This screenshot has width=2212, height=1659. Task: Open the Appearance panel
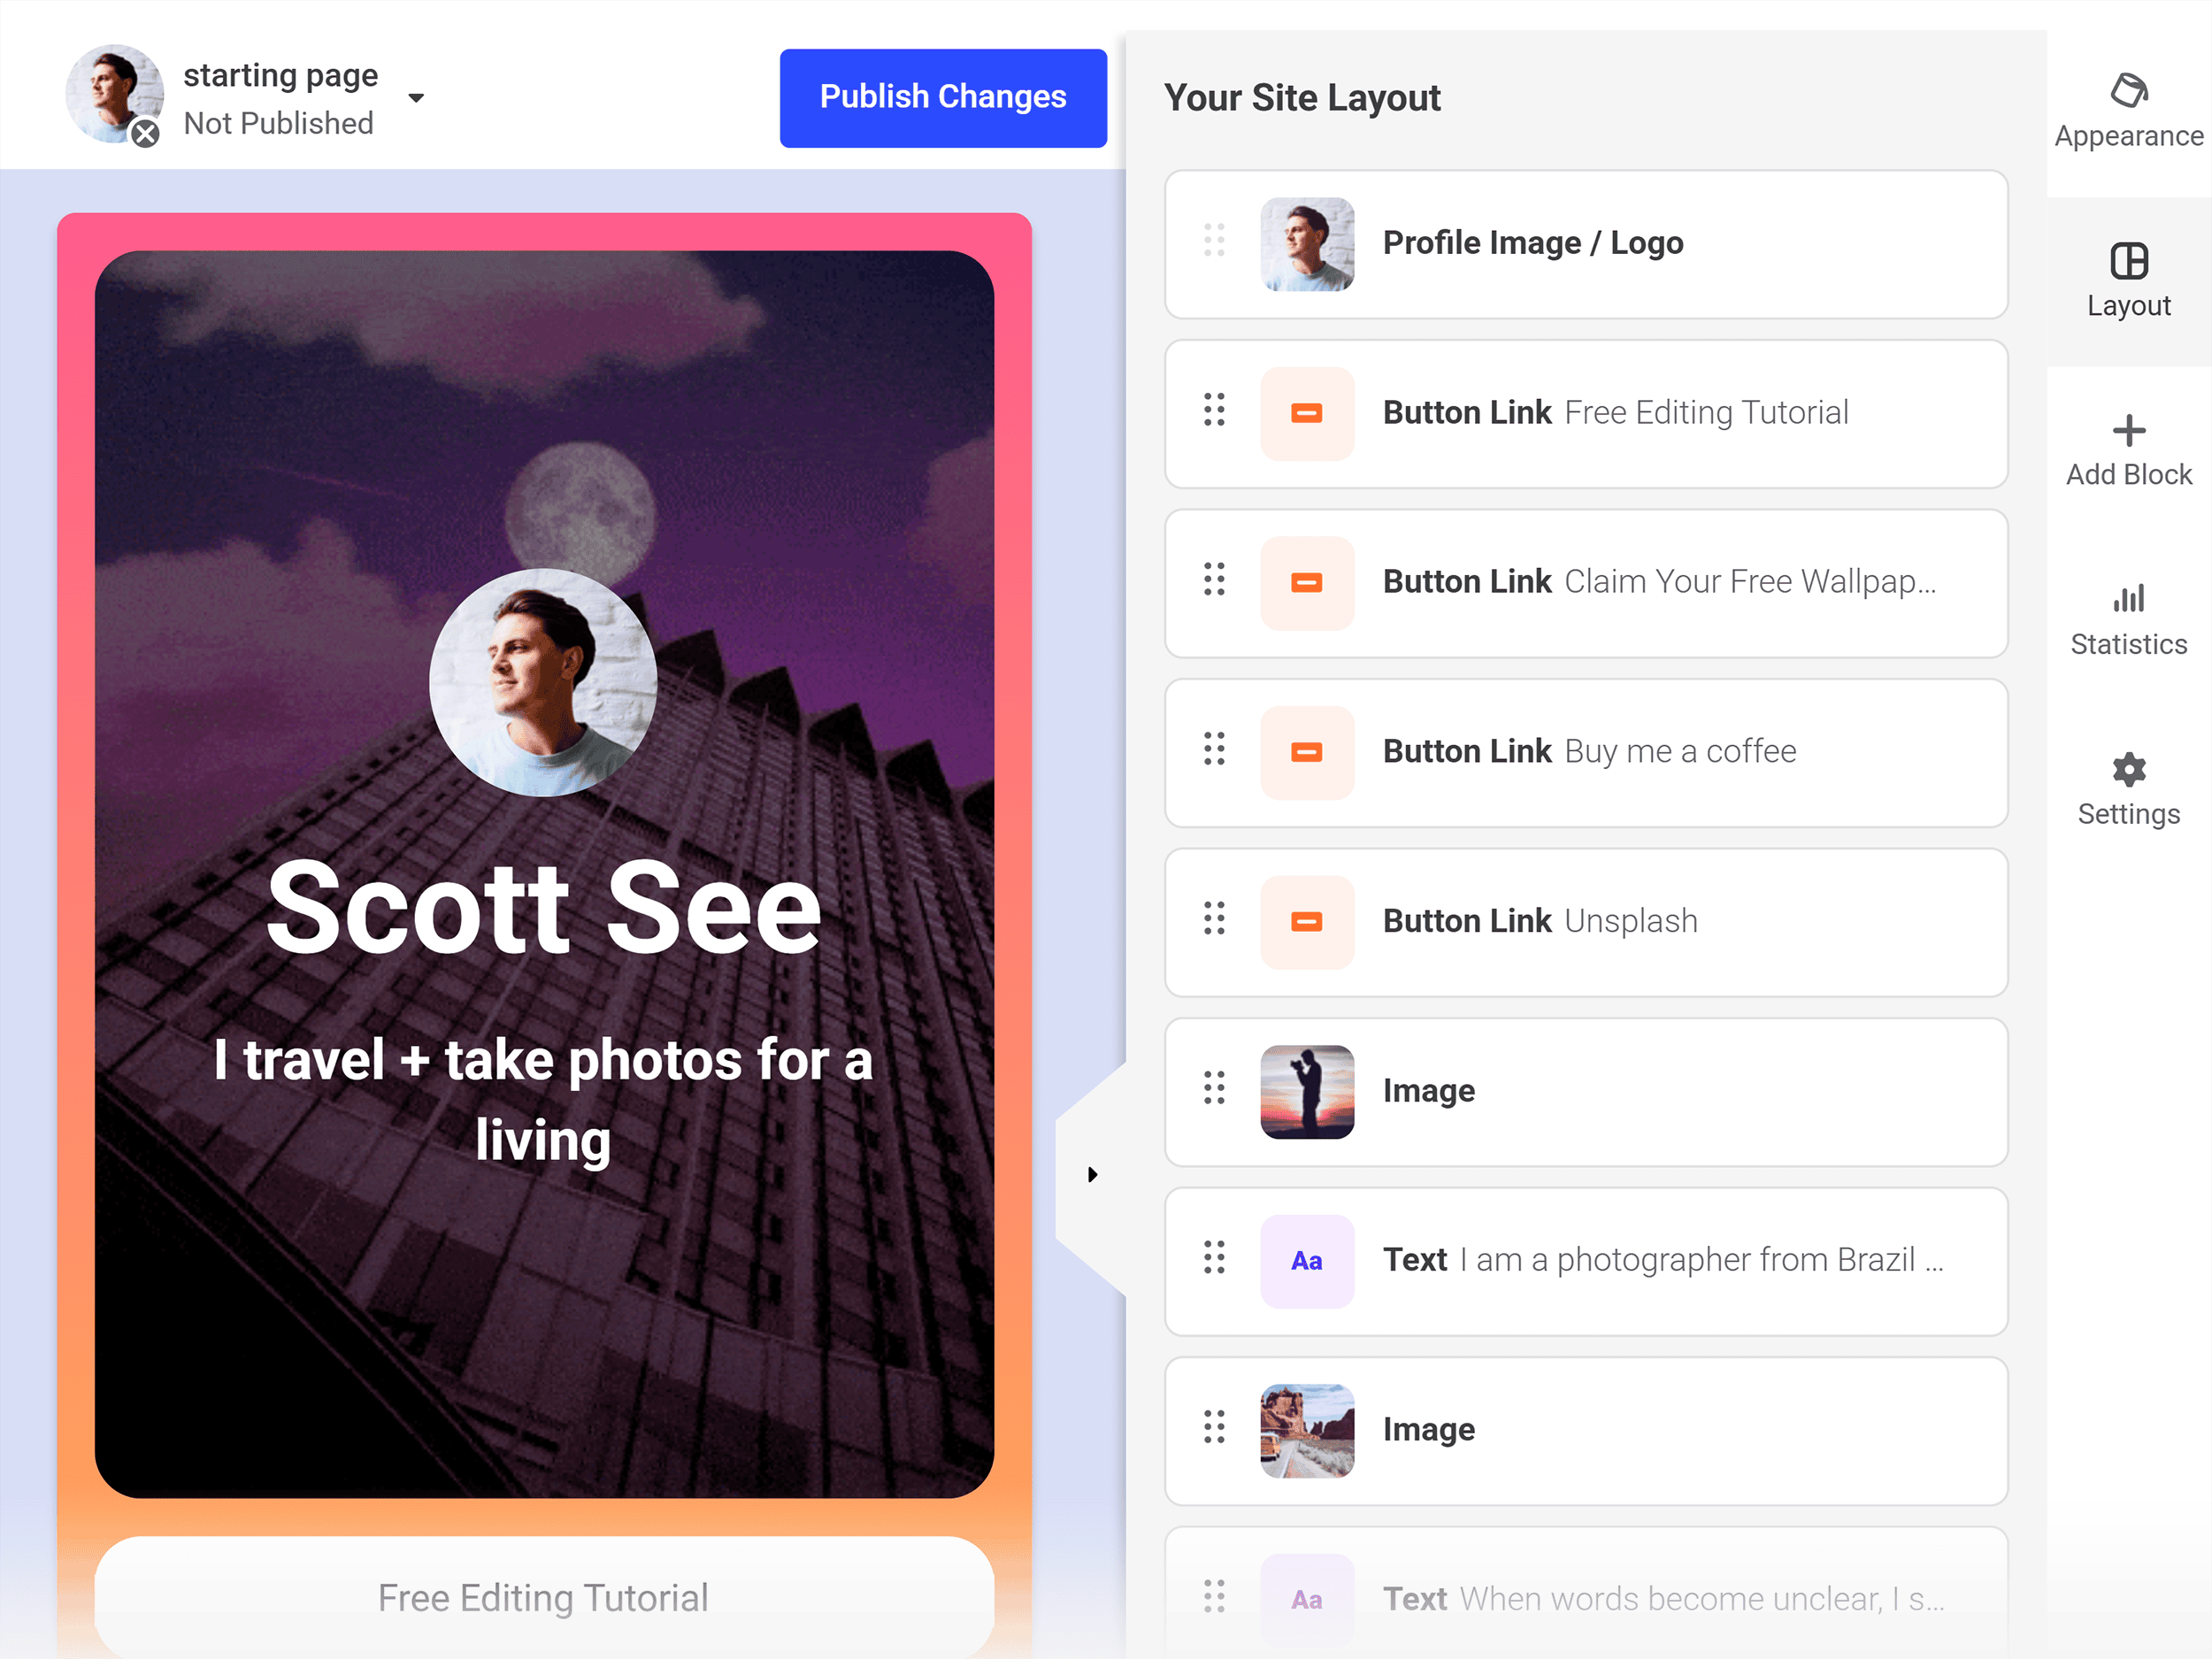(x=2128, y=108)
